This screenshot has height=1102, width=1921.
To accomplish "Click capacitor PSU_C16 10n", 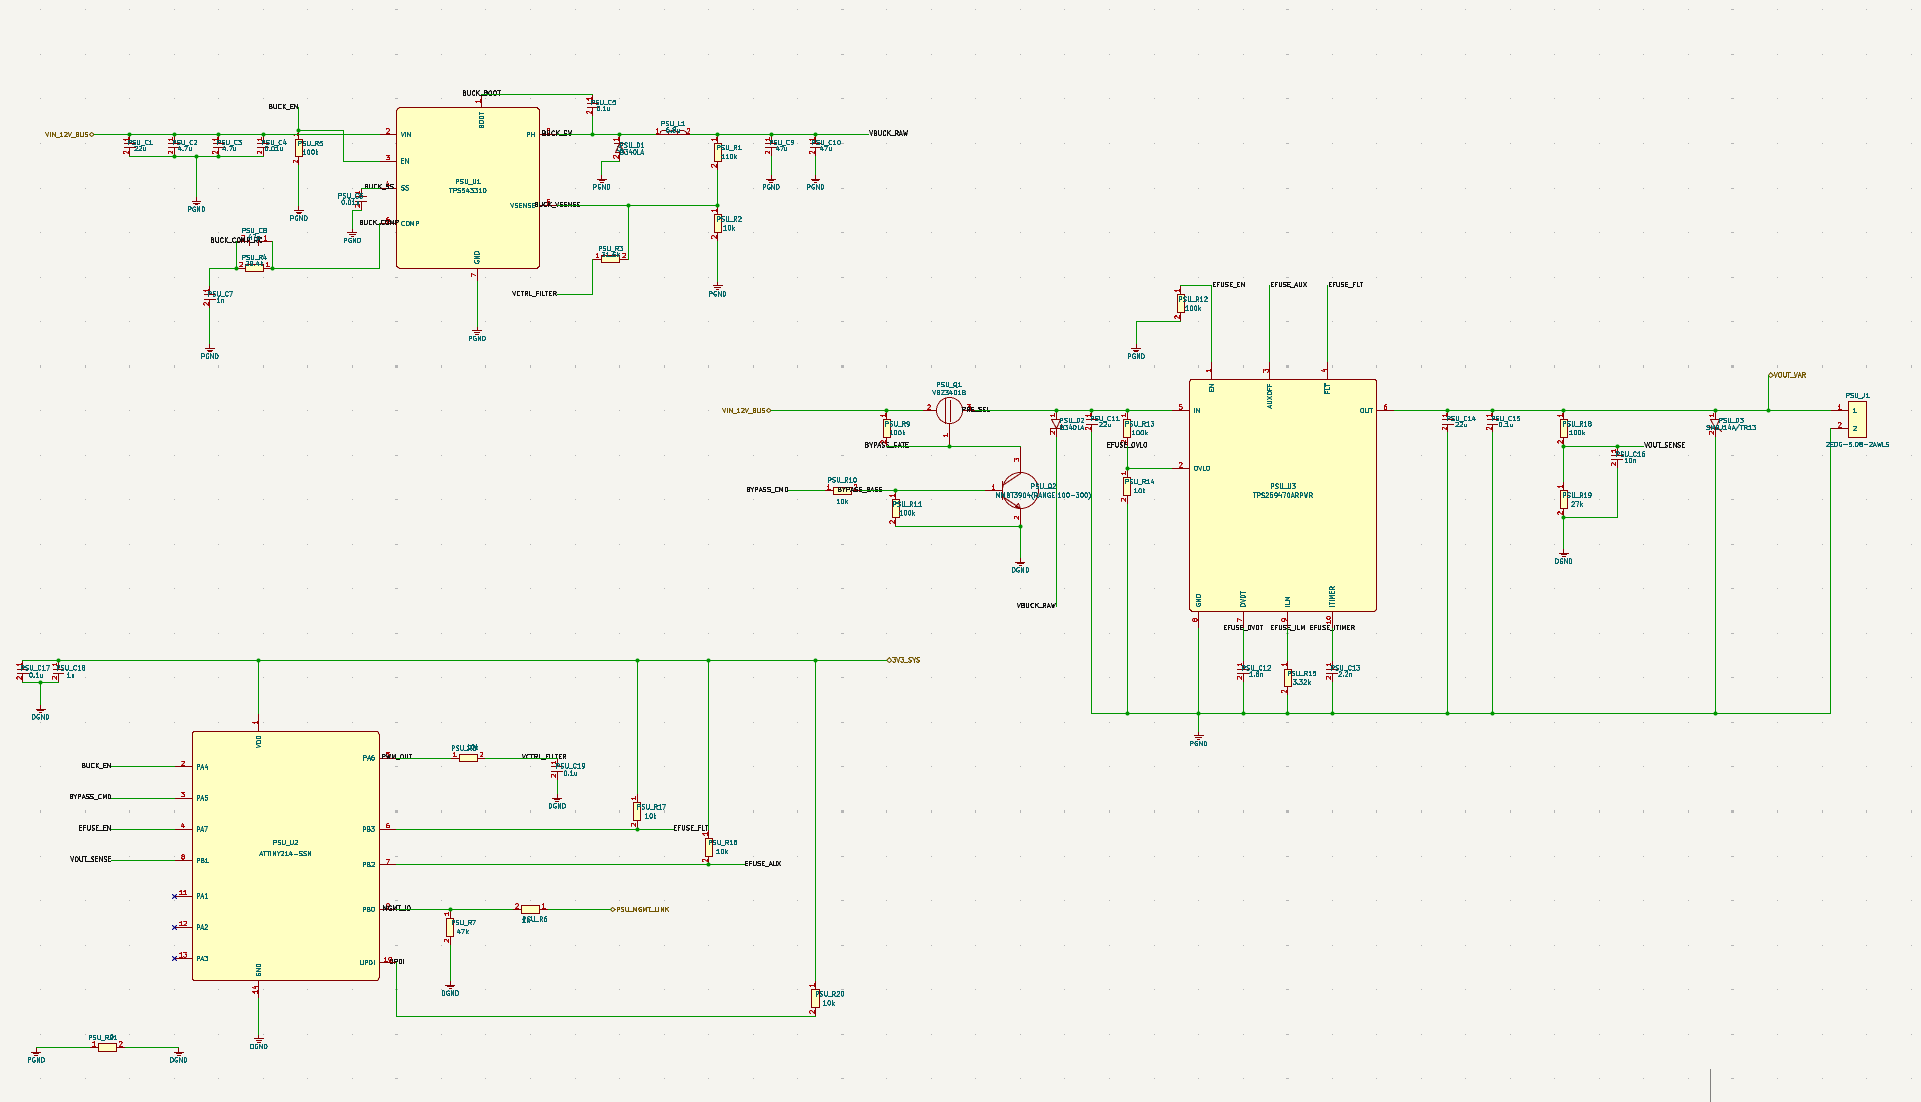I will (1617, 456).
